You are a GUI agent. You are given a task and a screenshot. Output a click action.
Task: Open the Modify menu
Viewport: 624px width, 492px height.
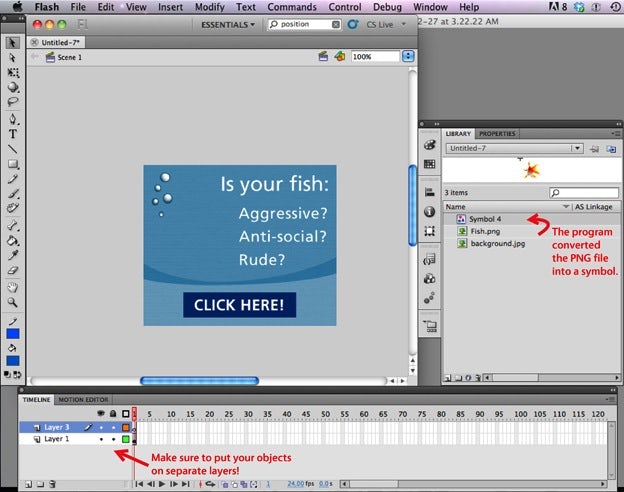(209, 7)
